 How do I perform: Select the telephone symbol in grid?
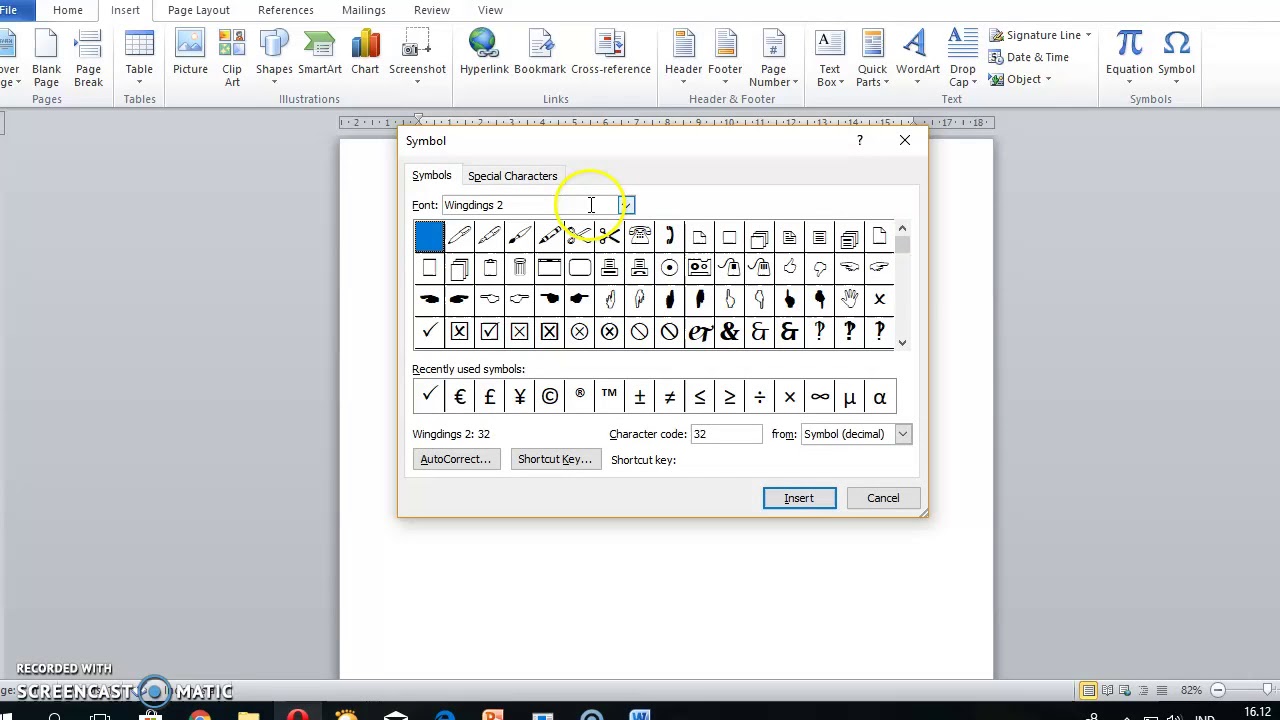[x=639, y=236]
